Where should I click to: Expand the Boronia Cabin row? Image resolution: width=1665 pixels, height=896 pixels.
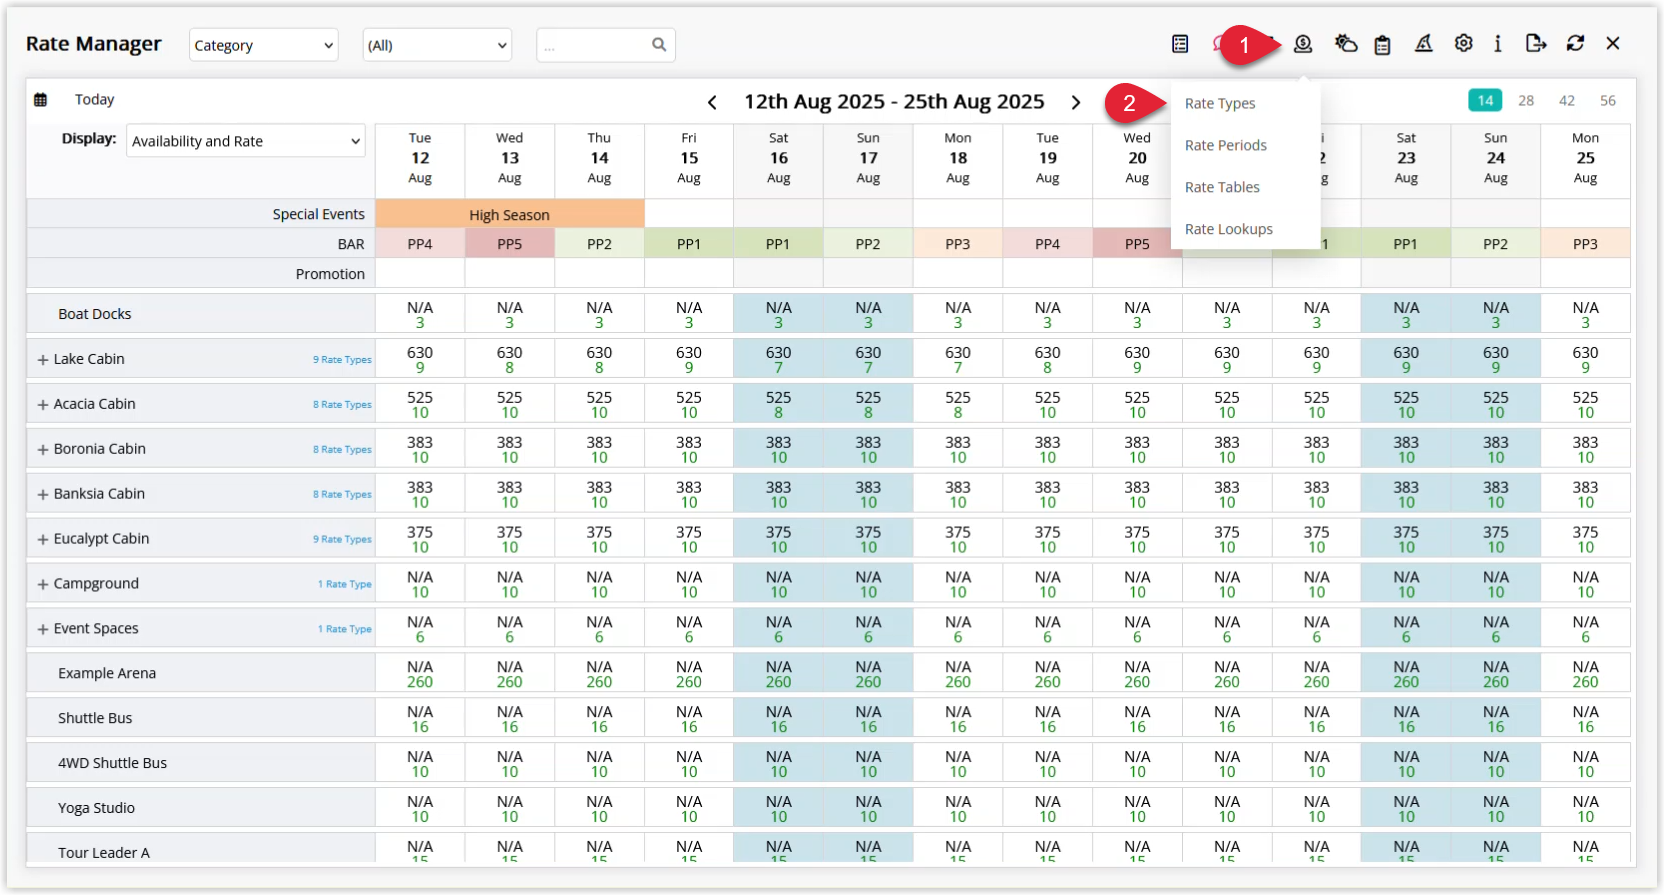(x=43, y=450)
